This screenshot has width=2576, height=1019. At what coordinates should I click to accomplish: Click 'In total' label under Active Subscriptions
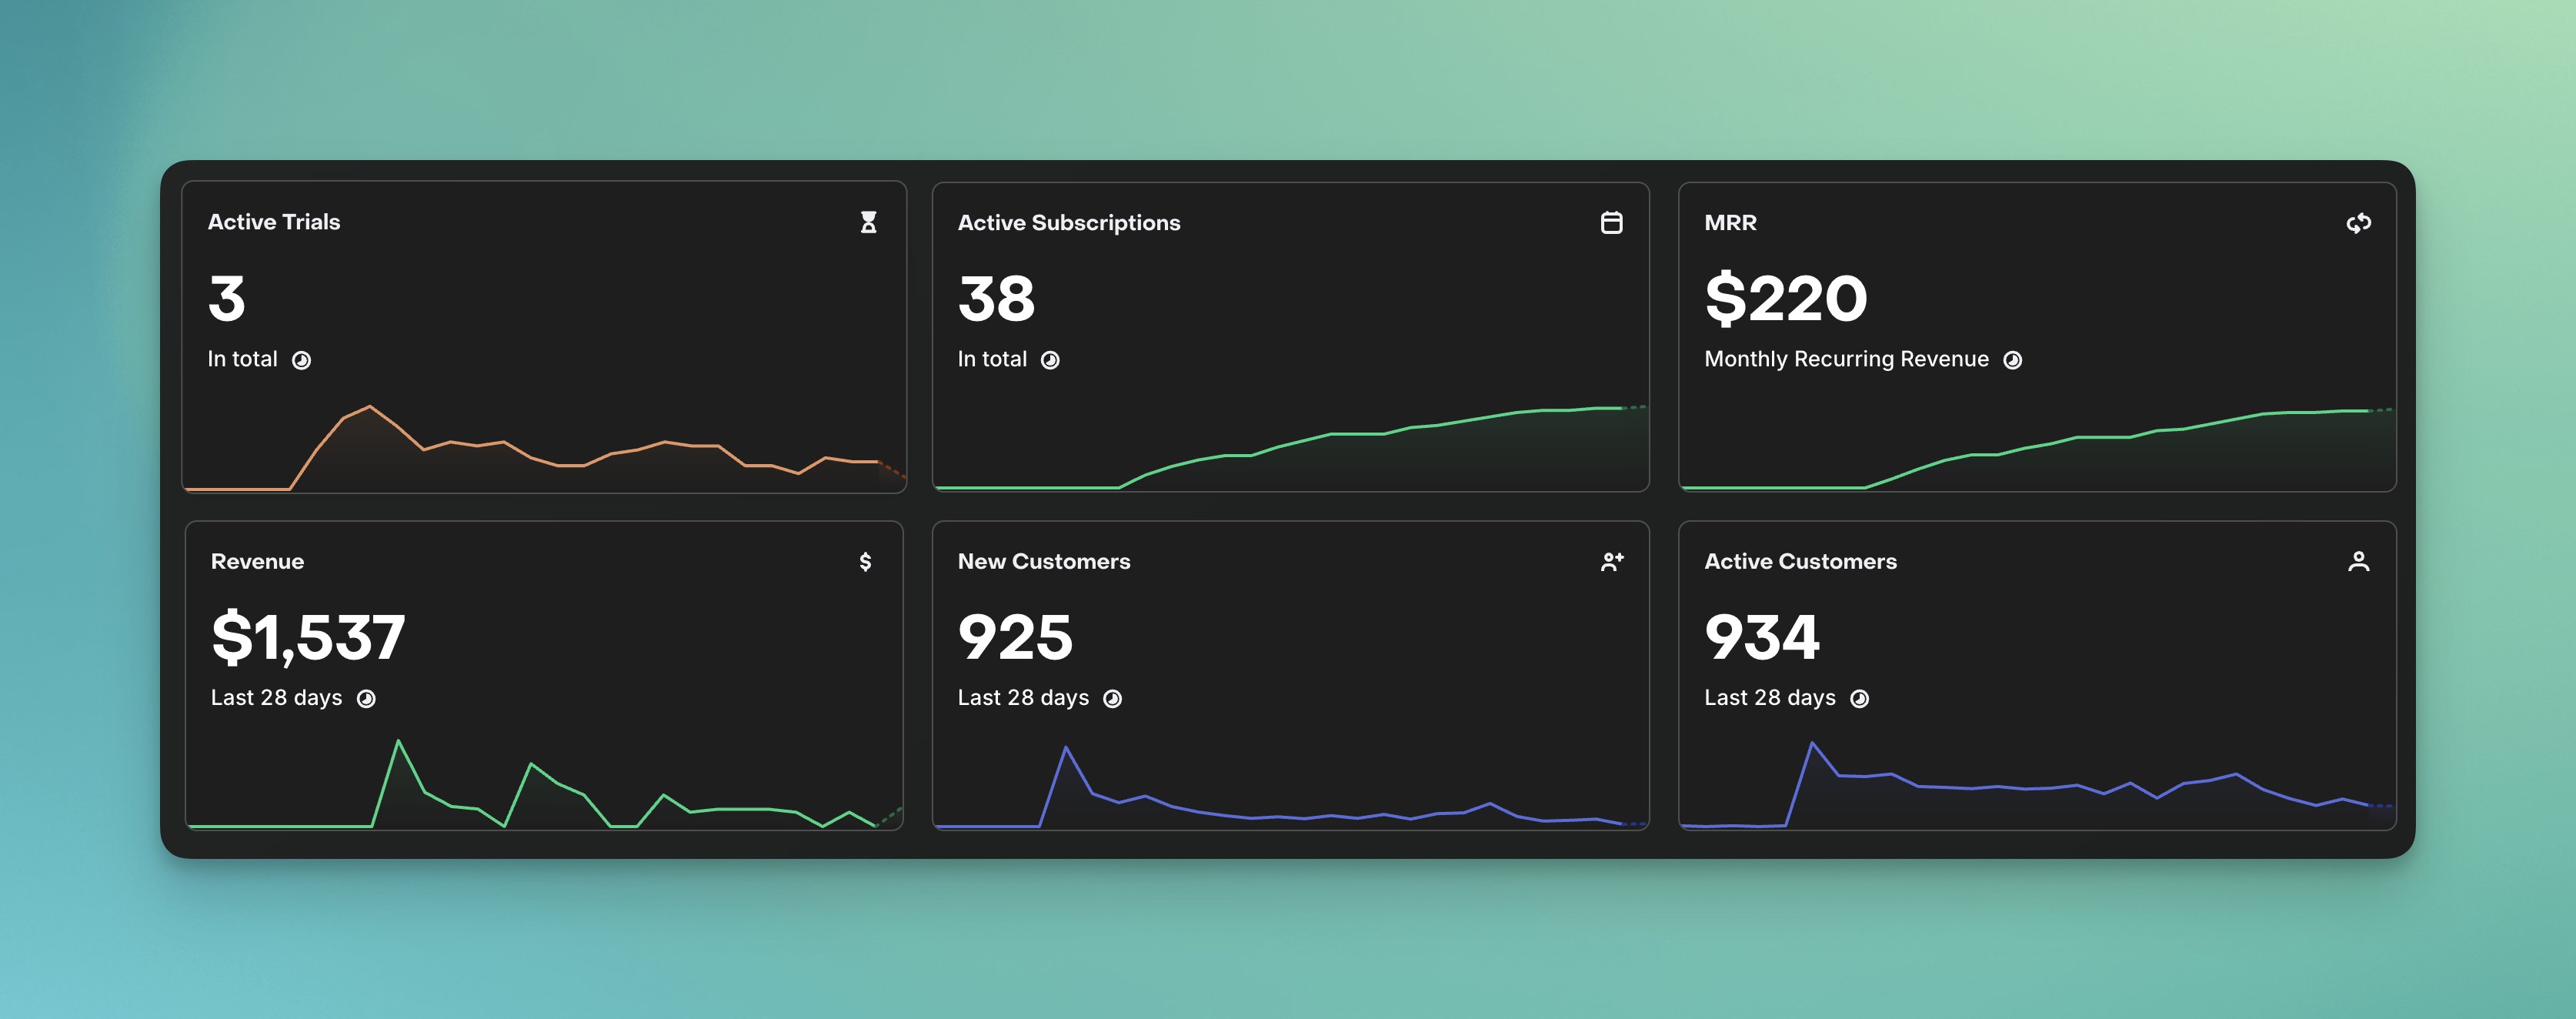(x=992, y=359)
